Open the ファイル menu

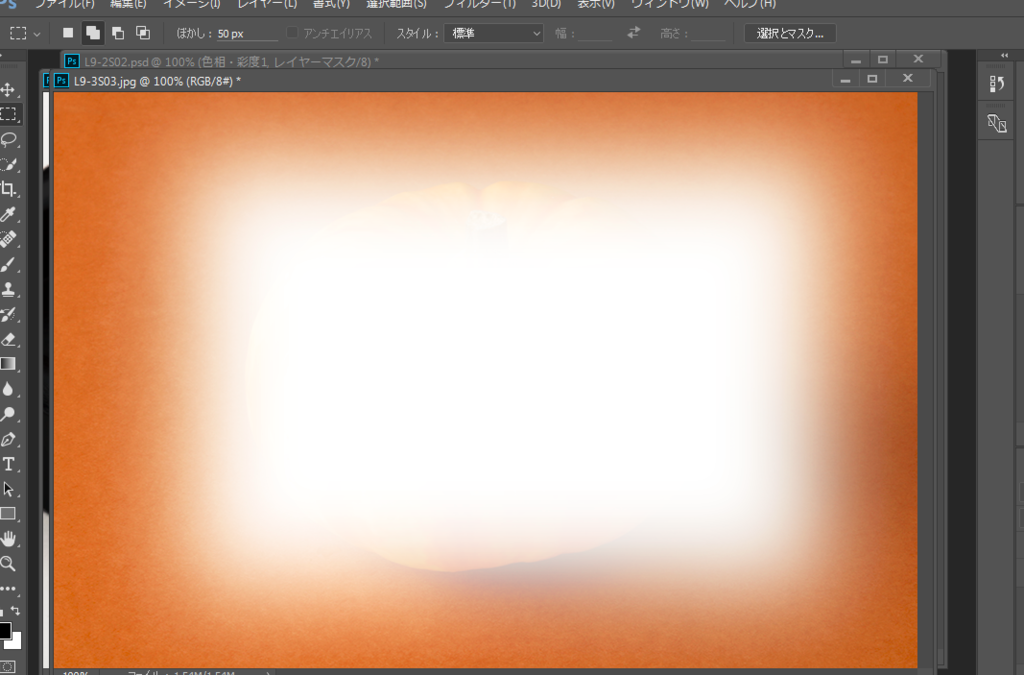(65, 4)
